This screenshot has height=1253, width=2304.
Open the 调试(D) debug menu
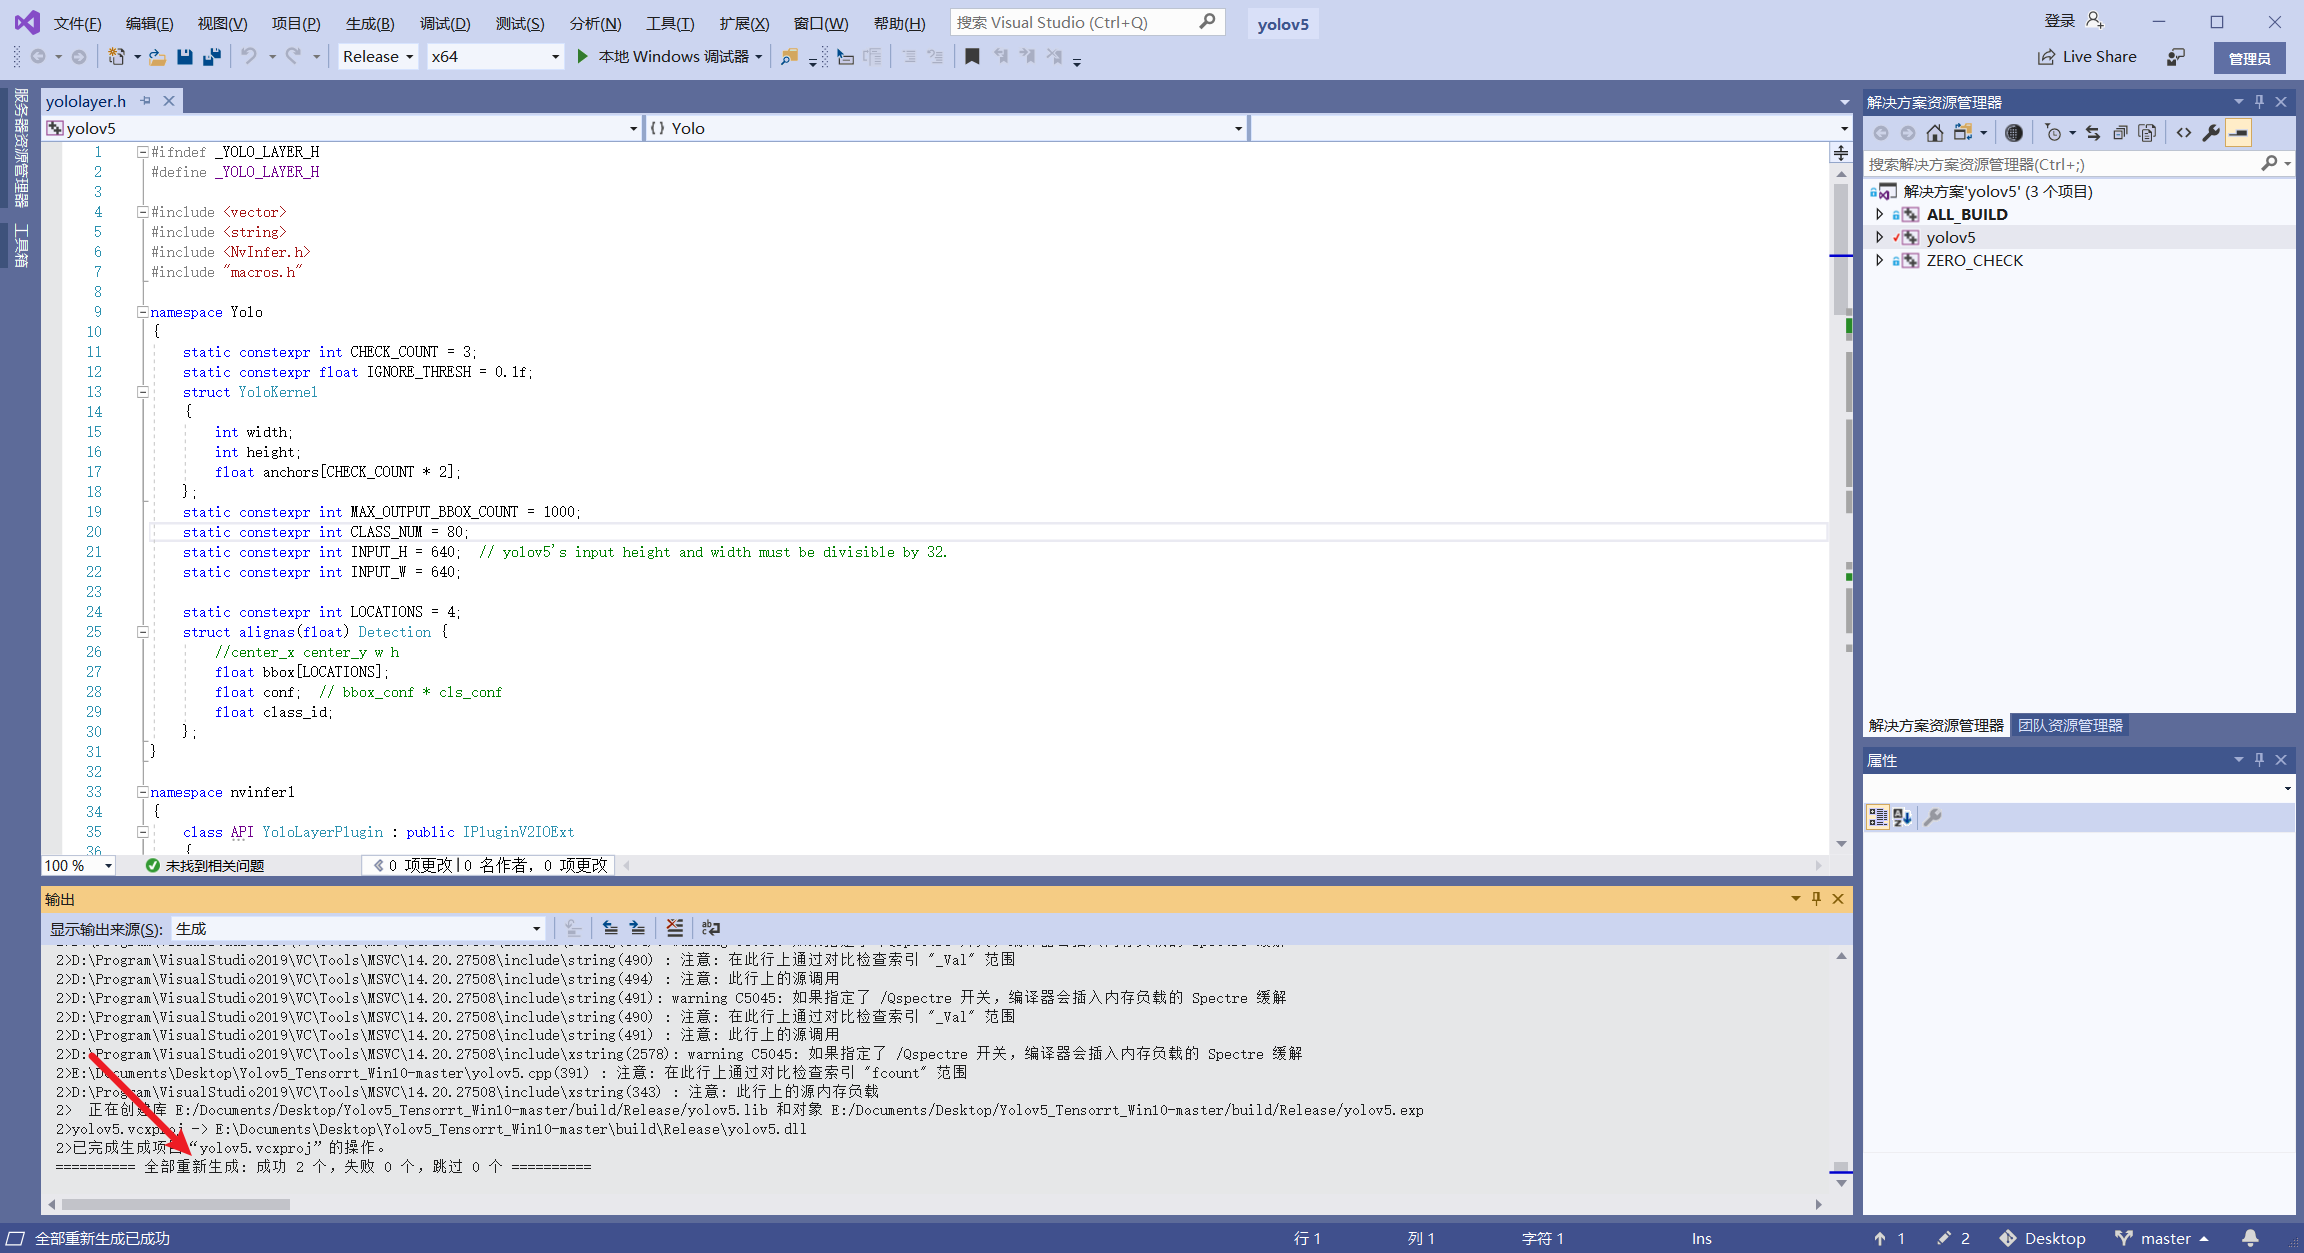[445, 23]
